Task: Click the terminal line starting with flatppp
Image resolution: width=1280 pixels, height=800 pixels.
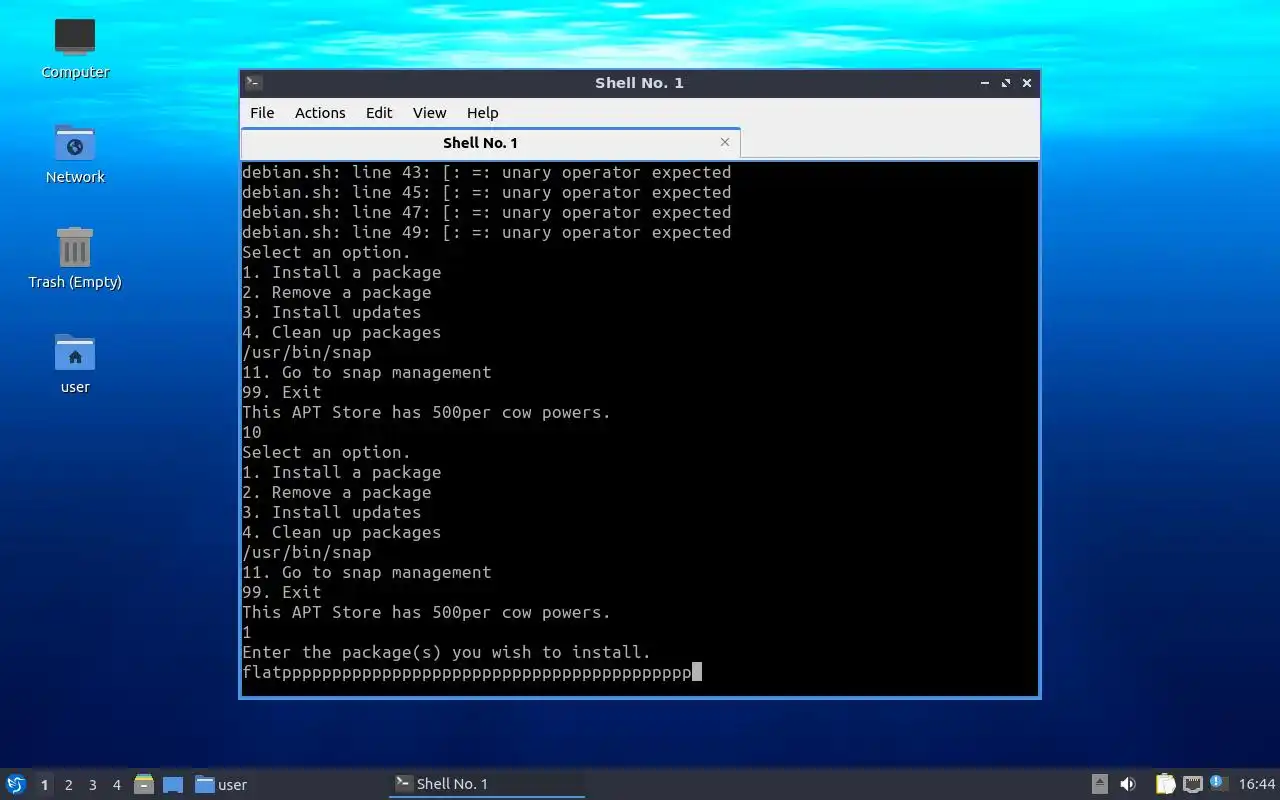Action: pyautogui.click(x=472, y=672)
